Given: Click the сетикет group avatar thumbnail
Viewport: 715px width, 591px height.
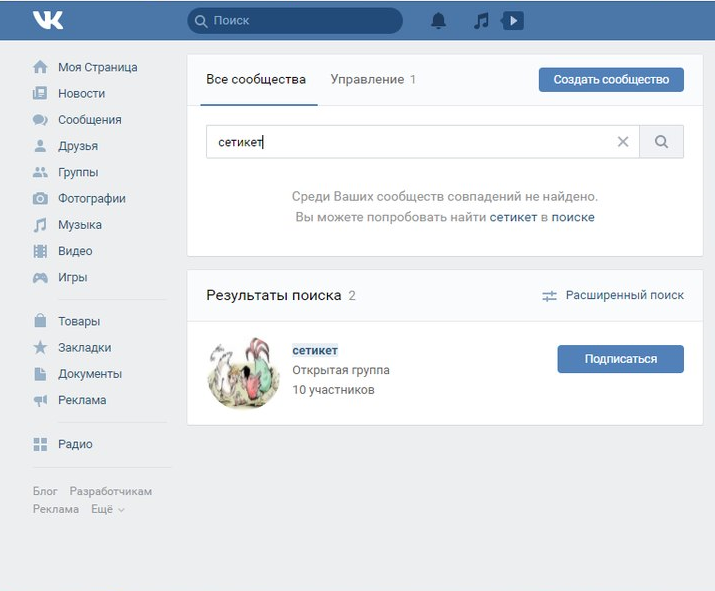Looking at the screenshot, I should tap(244, 373).
